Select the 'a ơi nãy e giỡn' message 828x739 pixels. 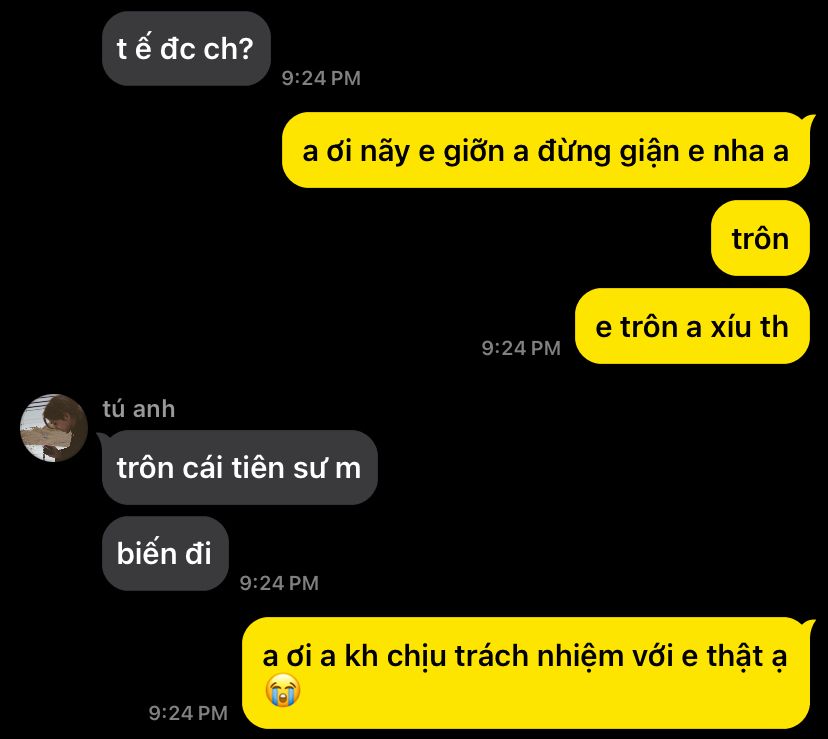pyautogui.click(x=545, y=150)
